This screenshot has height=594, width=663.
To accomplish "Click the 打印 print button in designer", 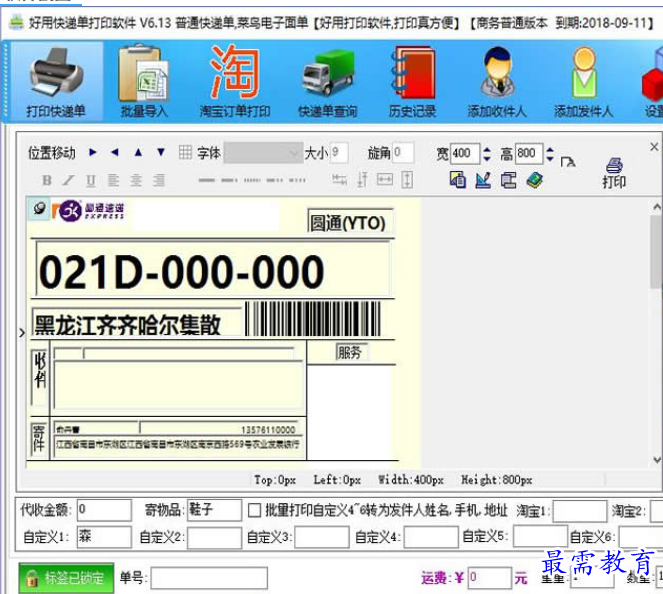I will 614,173.
